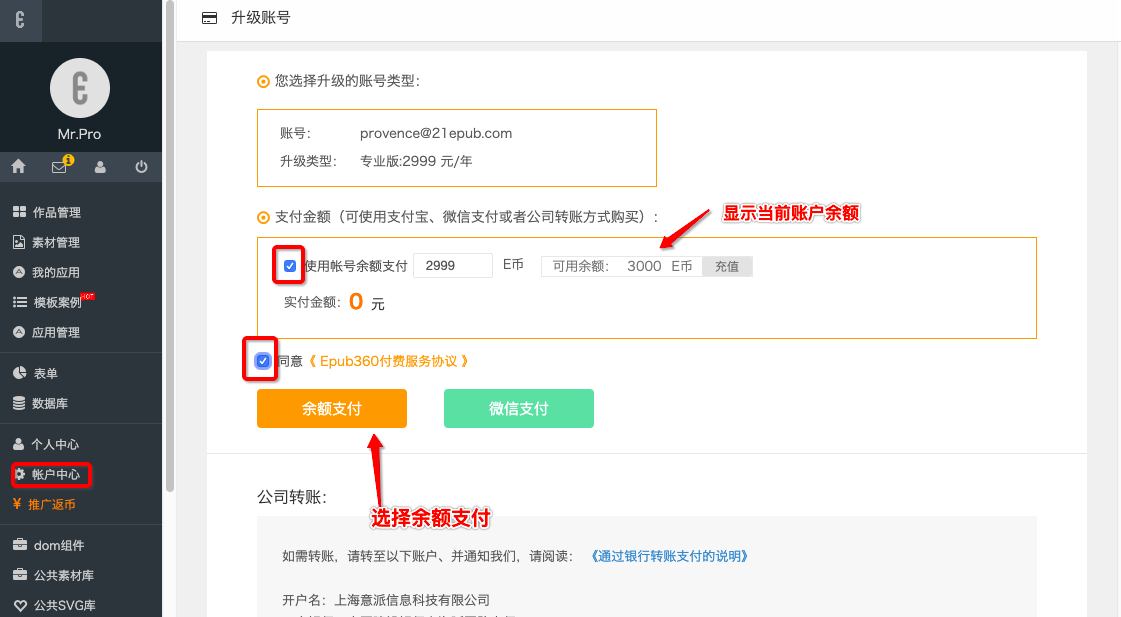
Task: Open 素材管理 in the sidebar
Action: (56, 242)
